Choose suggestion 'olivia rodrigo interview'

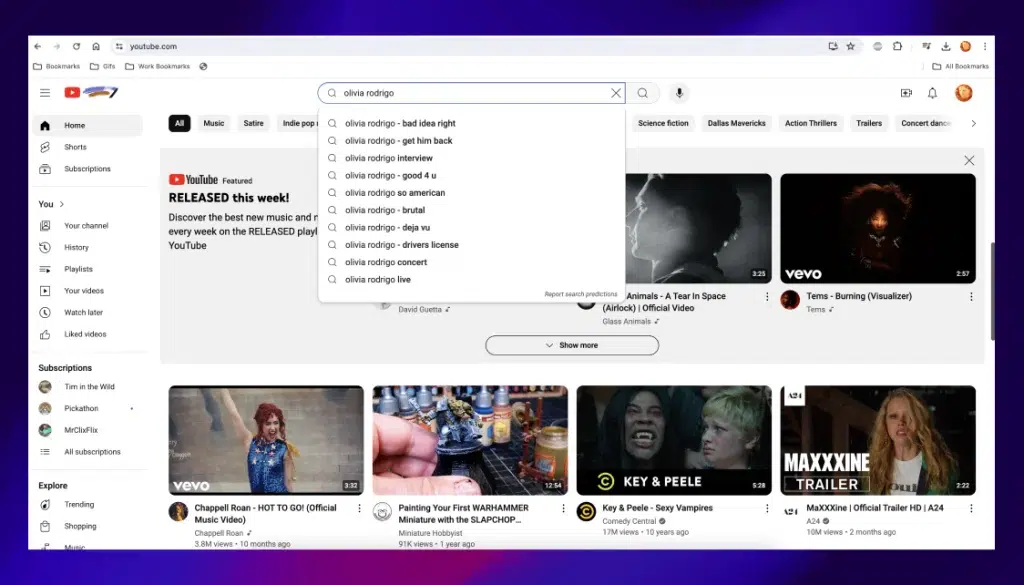tap(472, 158)
